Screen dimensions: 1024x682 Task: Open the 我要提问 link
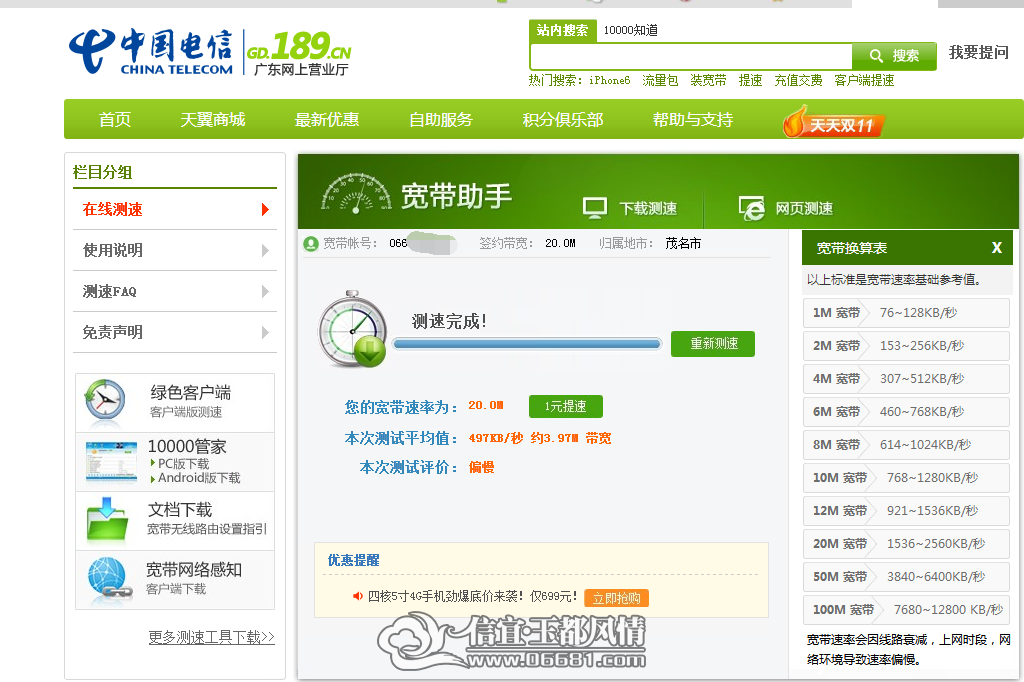(x=978, y=52)
